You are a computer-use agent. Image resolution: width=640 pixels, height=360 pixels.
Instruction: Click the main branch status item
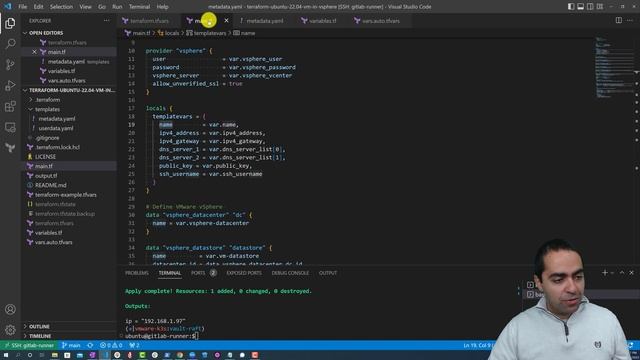71,345
